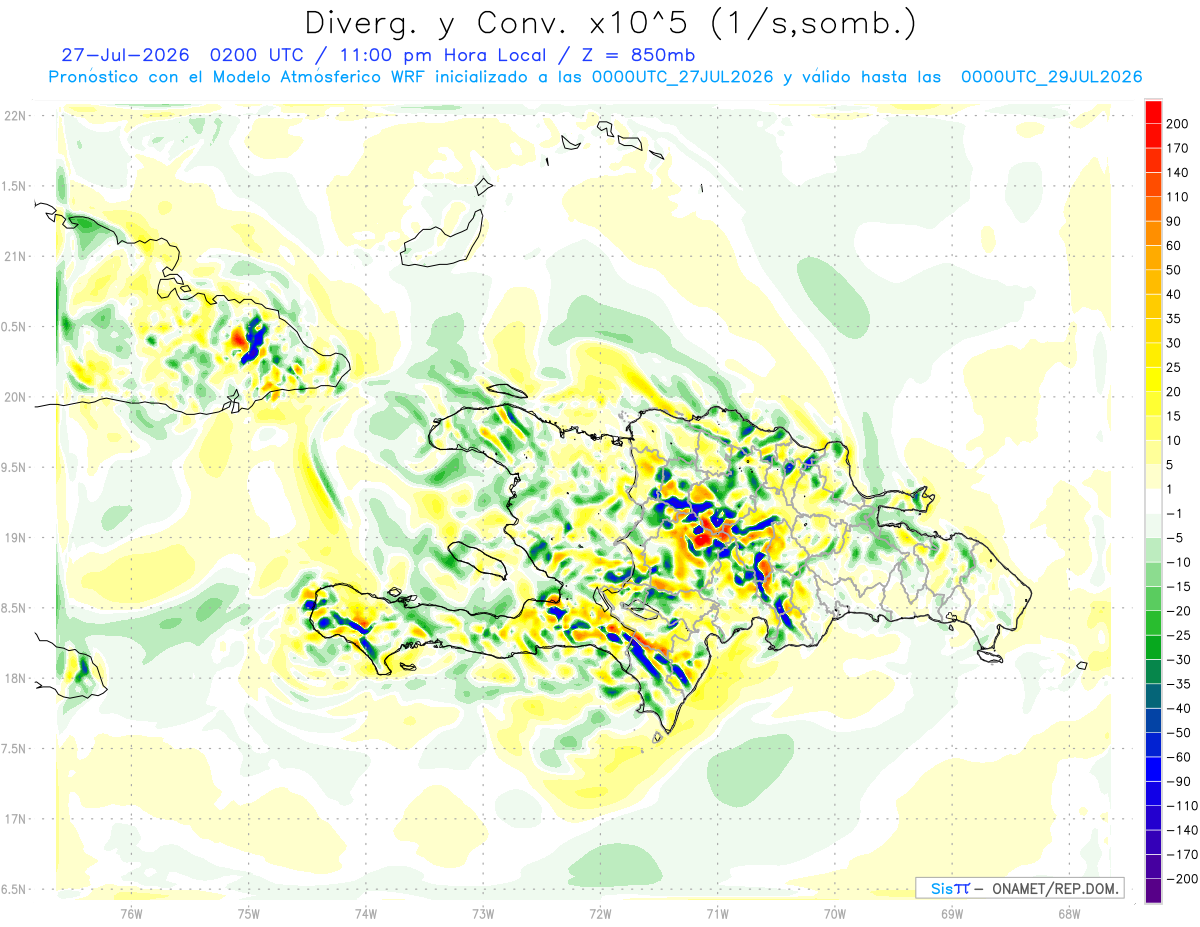Screen dimensions: 1200x927
Task: Click the 22N latitude axis label
Action: click(15, 116)
